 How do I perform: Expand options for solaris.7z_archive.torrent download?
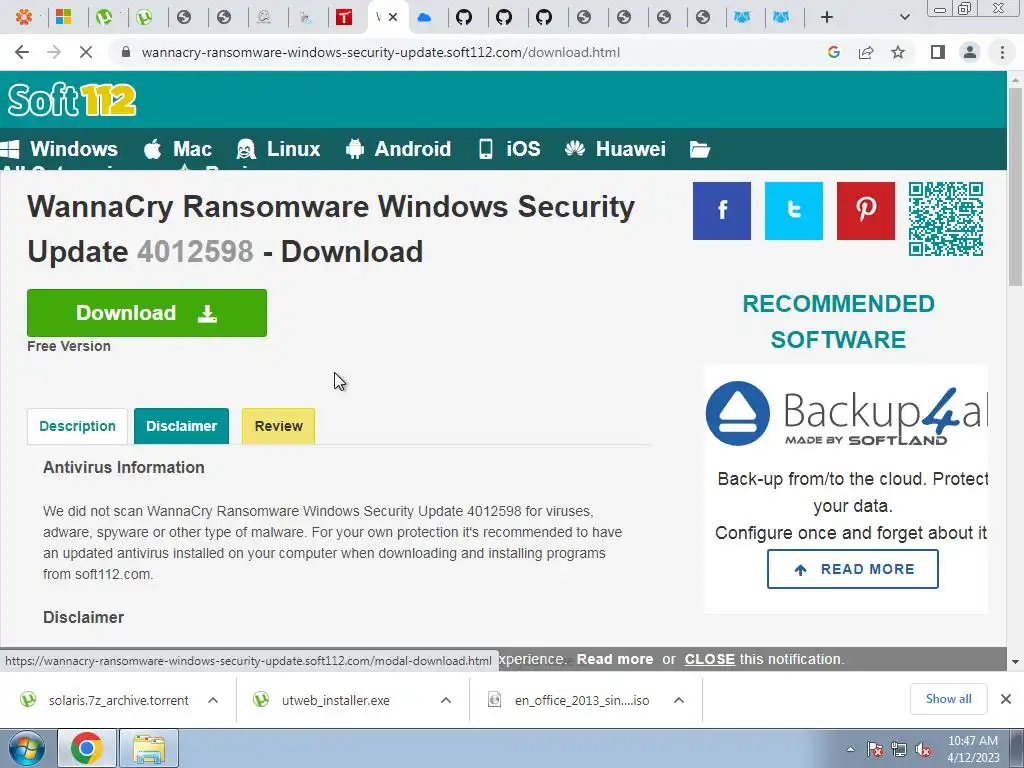tap(213, 700)
